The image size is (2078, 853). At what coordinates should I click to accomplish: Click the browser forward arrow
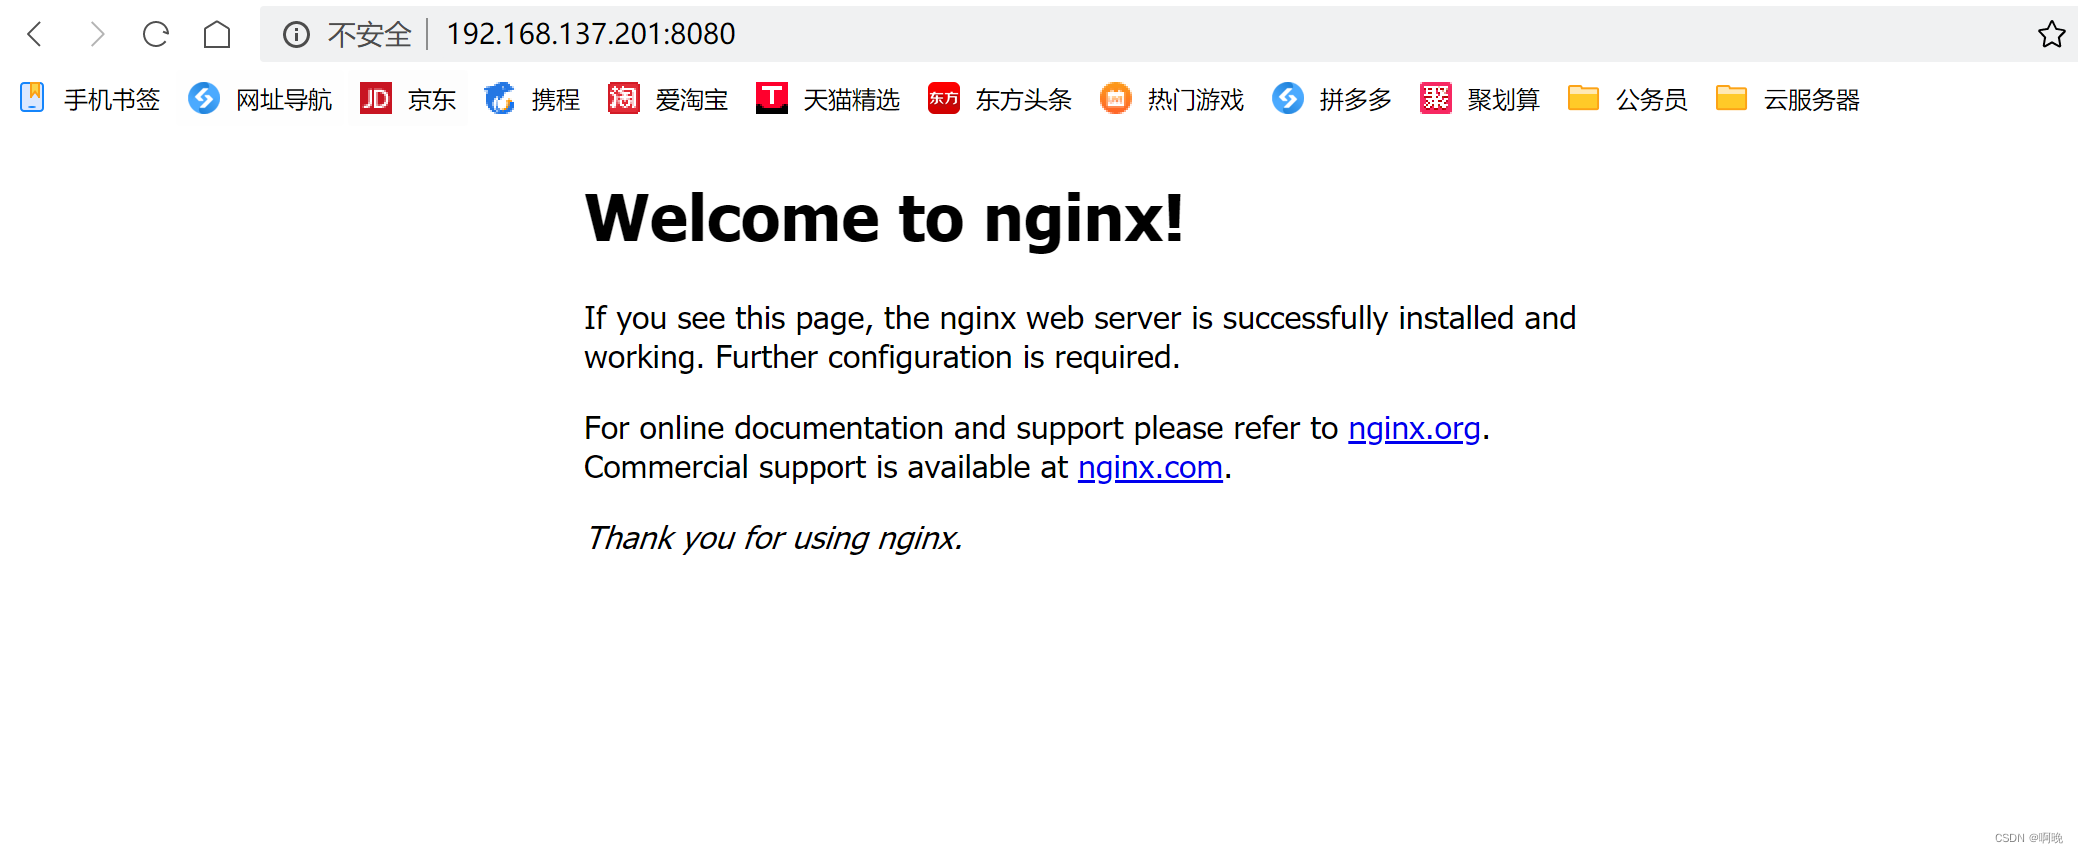pos(96,35)
